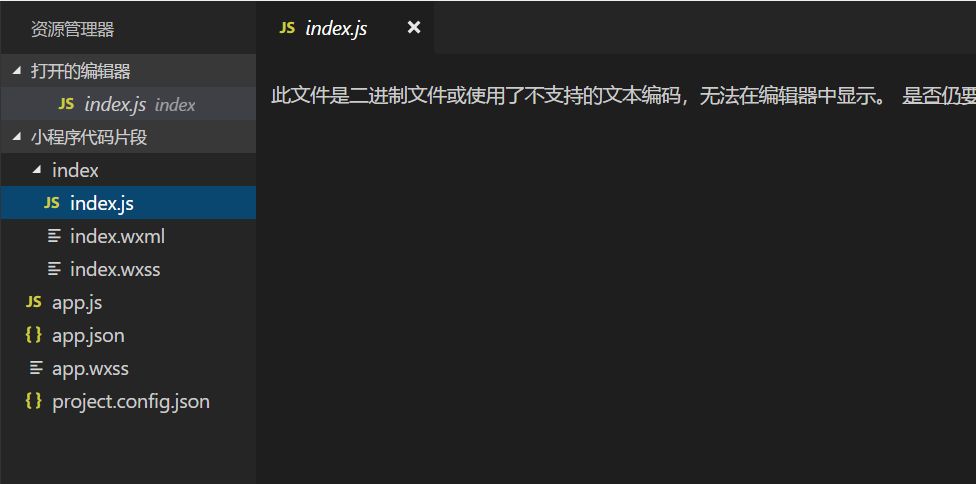Click the 是否仍要 open-anyway link
This screenshot has height=484, width=976.
[939, 96]
